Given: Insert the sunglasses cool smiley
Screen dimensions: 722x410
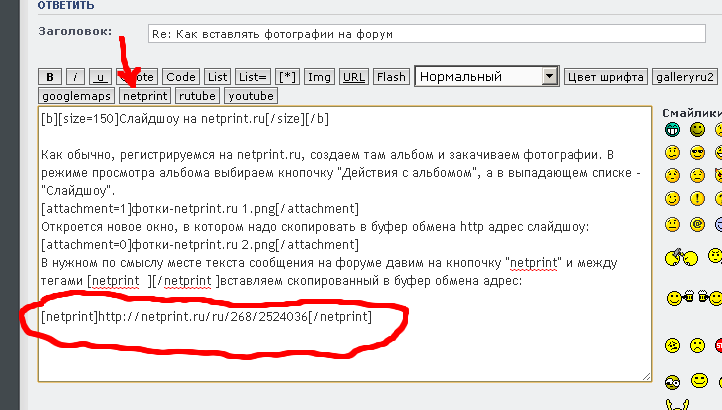Looking at the screenshot, I should 697,153.
